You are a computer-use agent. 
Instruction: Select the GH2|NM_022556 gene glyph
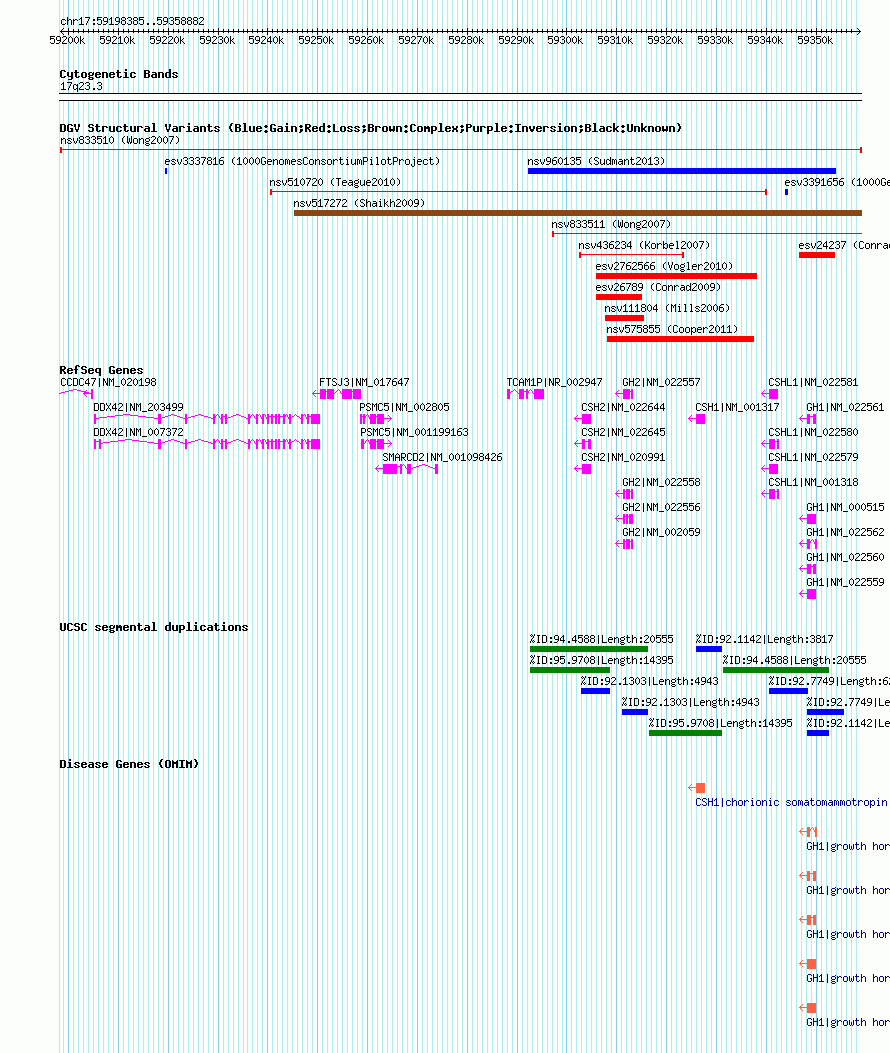tap(625, 519)
